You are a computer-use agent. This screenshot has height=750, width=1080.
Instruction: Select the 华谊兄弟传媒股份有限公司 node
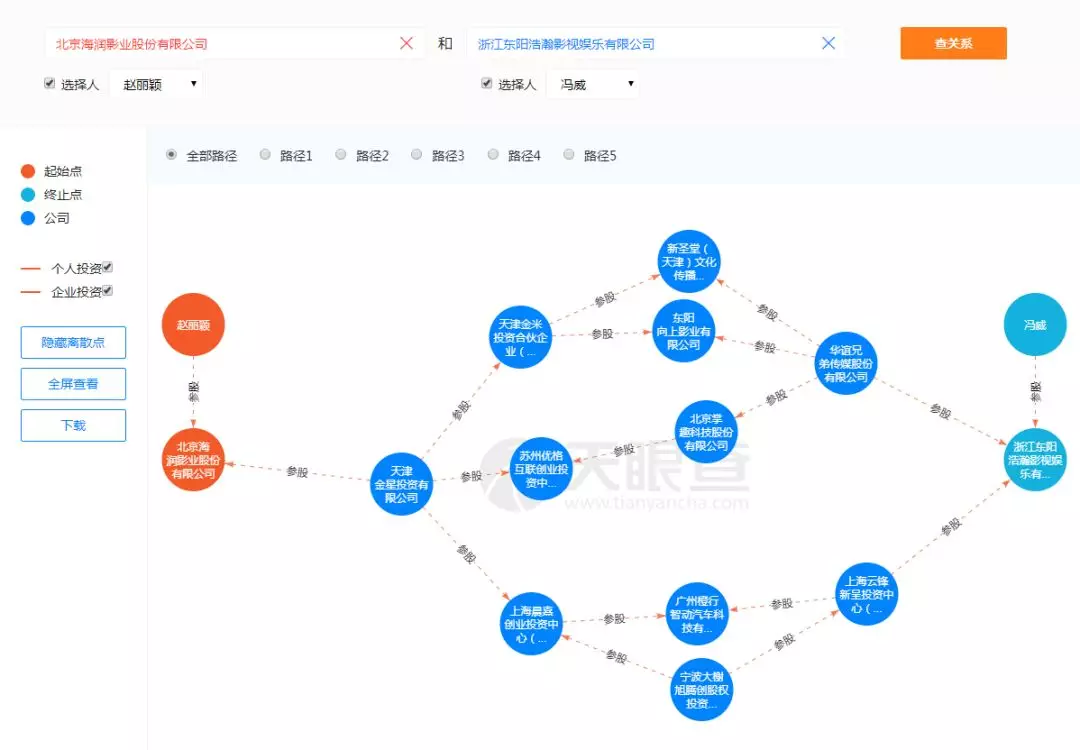[846, 362]
